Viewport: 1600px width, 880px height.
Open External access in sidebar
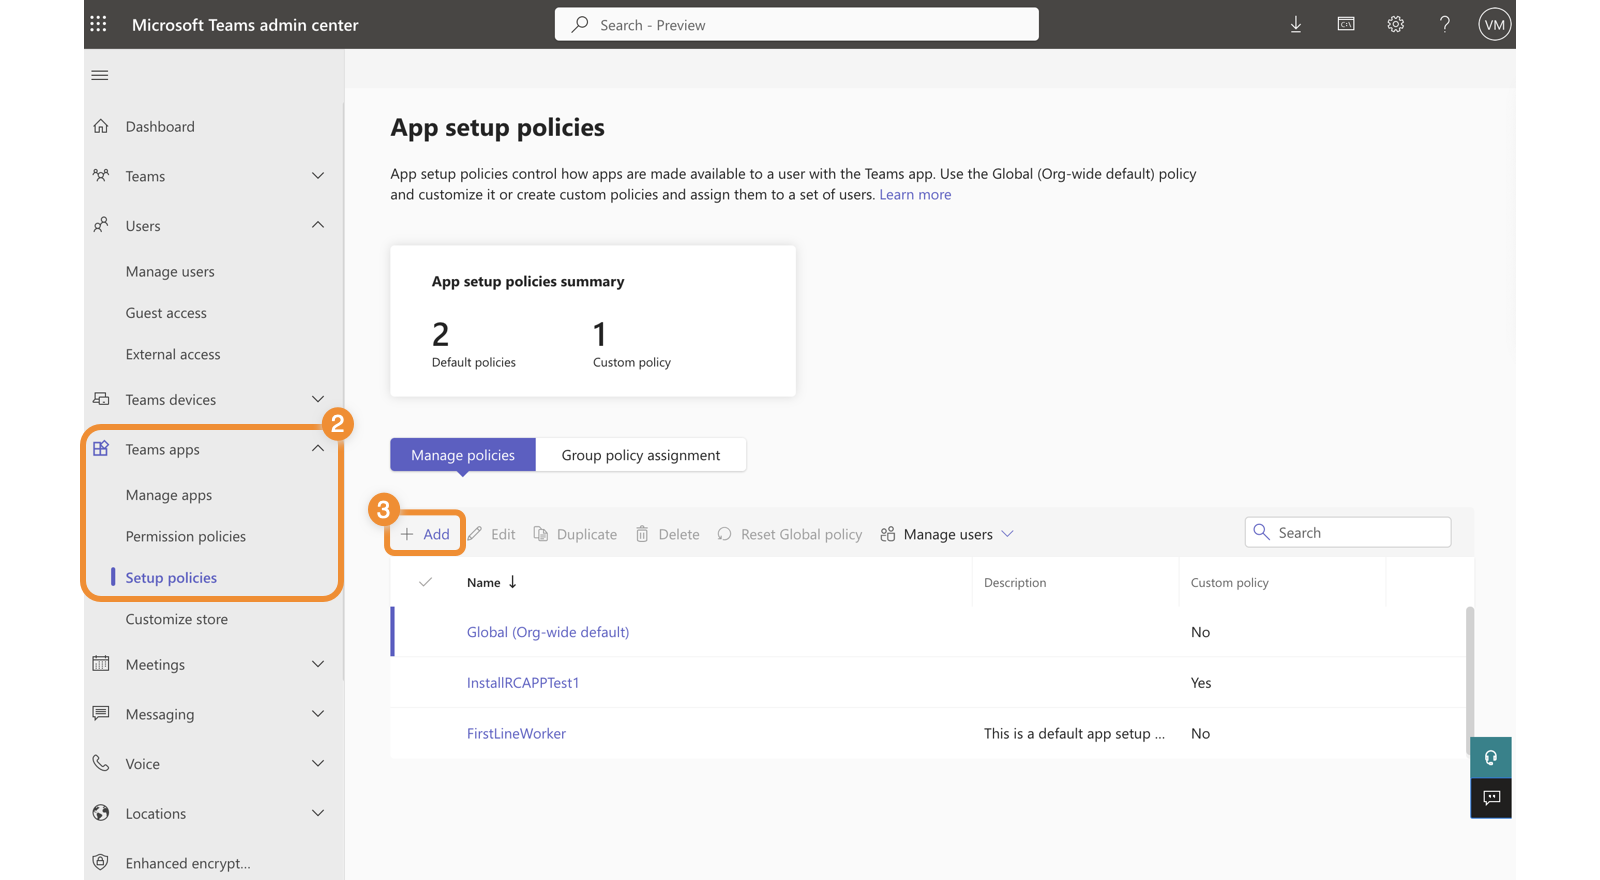(173, 354)
